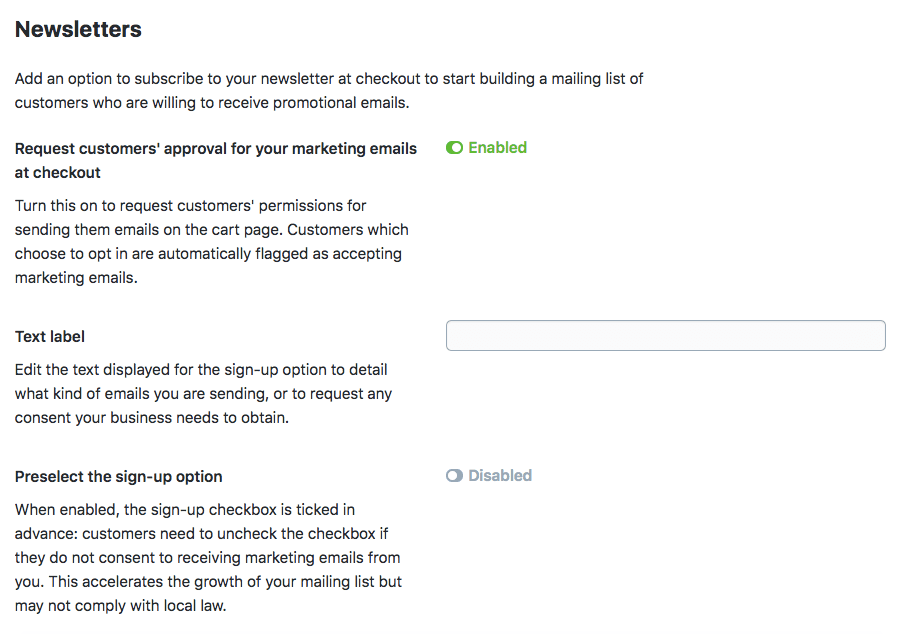
Task: Click the "Turn this on to request" description
Action: click(190, 206)
